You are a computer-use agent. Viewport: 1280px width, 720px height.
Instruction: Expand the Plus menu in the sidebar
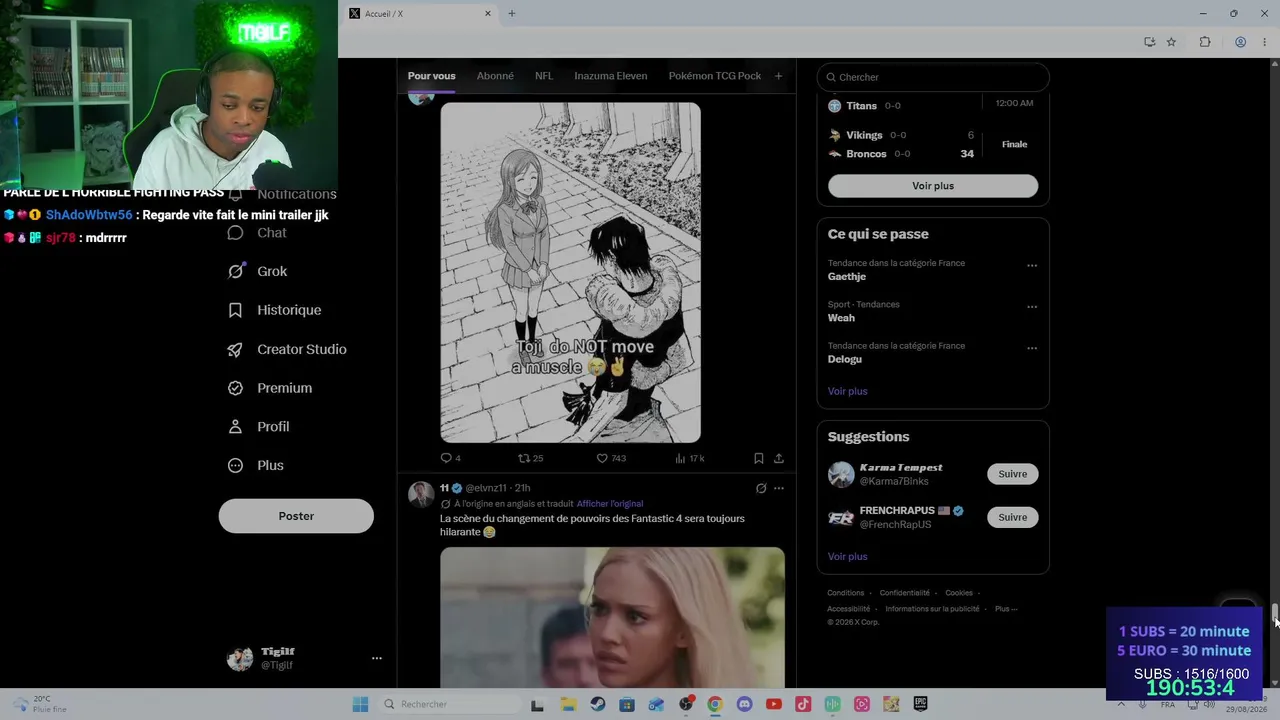pyautogui.click(x=256, y=465)
